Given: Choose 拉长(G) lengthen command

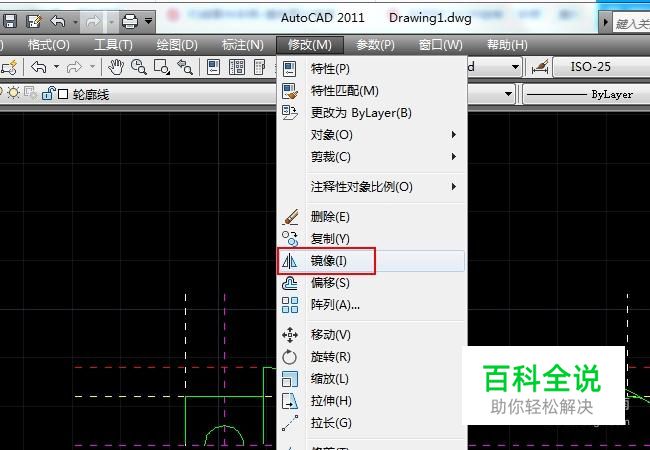Looking at the screenshot, I should 372,423.
